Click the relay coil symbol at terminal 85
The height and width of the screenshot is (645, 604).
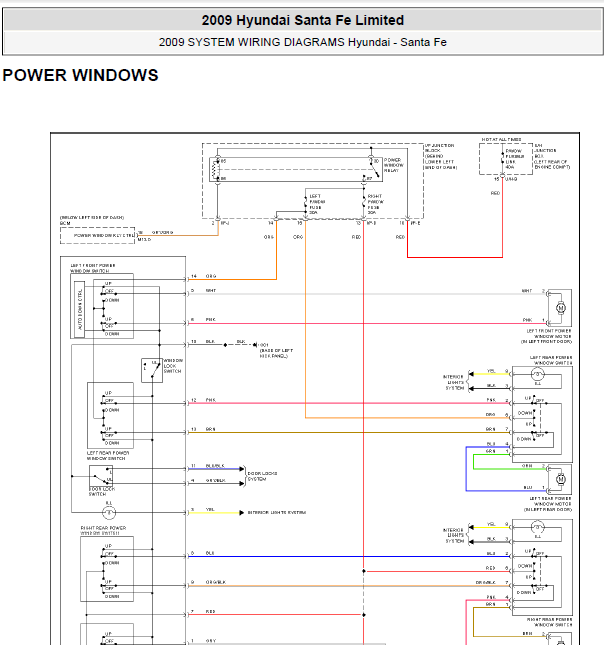(214, 169)
